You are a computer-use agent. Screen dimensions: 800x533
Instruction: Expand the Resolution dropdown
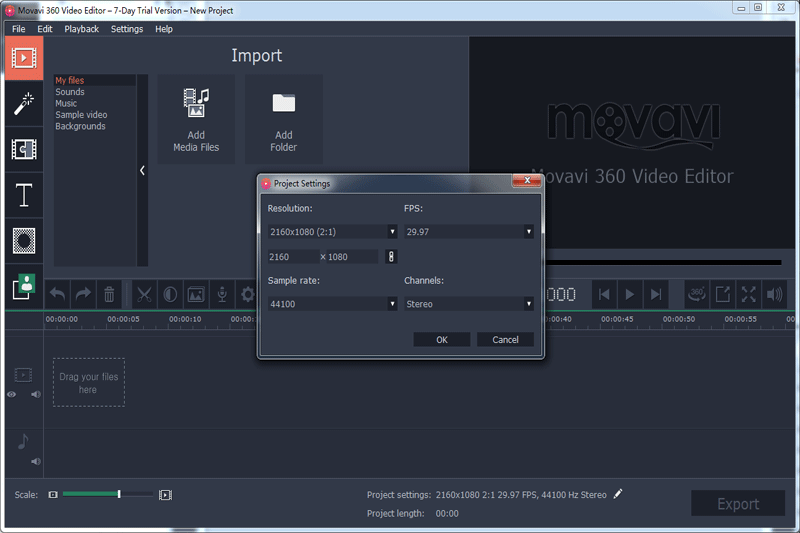coord(392,232)
